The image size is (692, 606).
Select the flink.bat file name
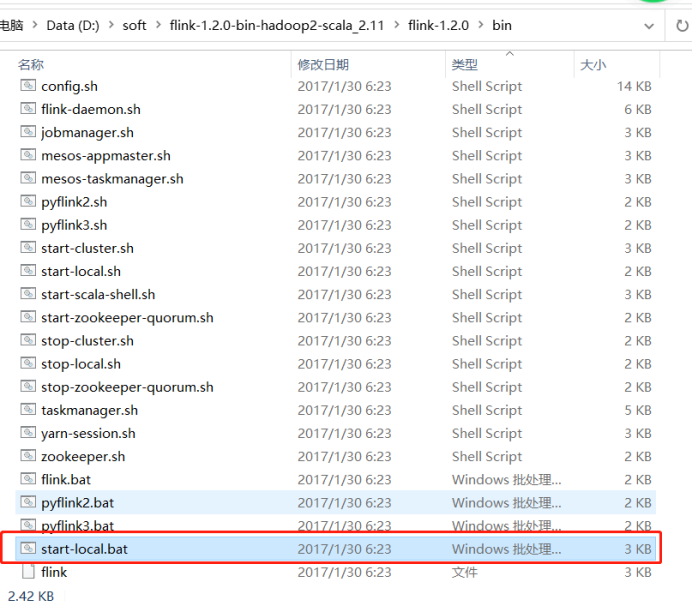pyautogui.click(x=66, y=480)
